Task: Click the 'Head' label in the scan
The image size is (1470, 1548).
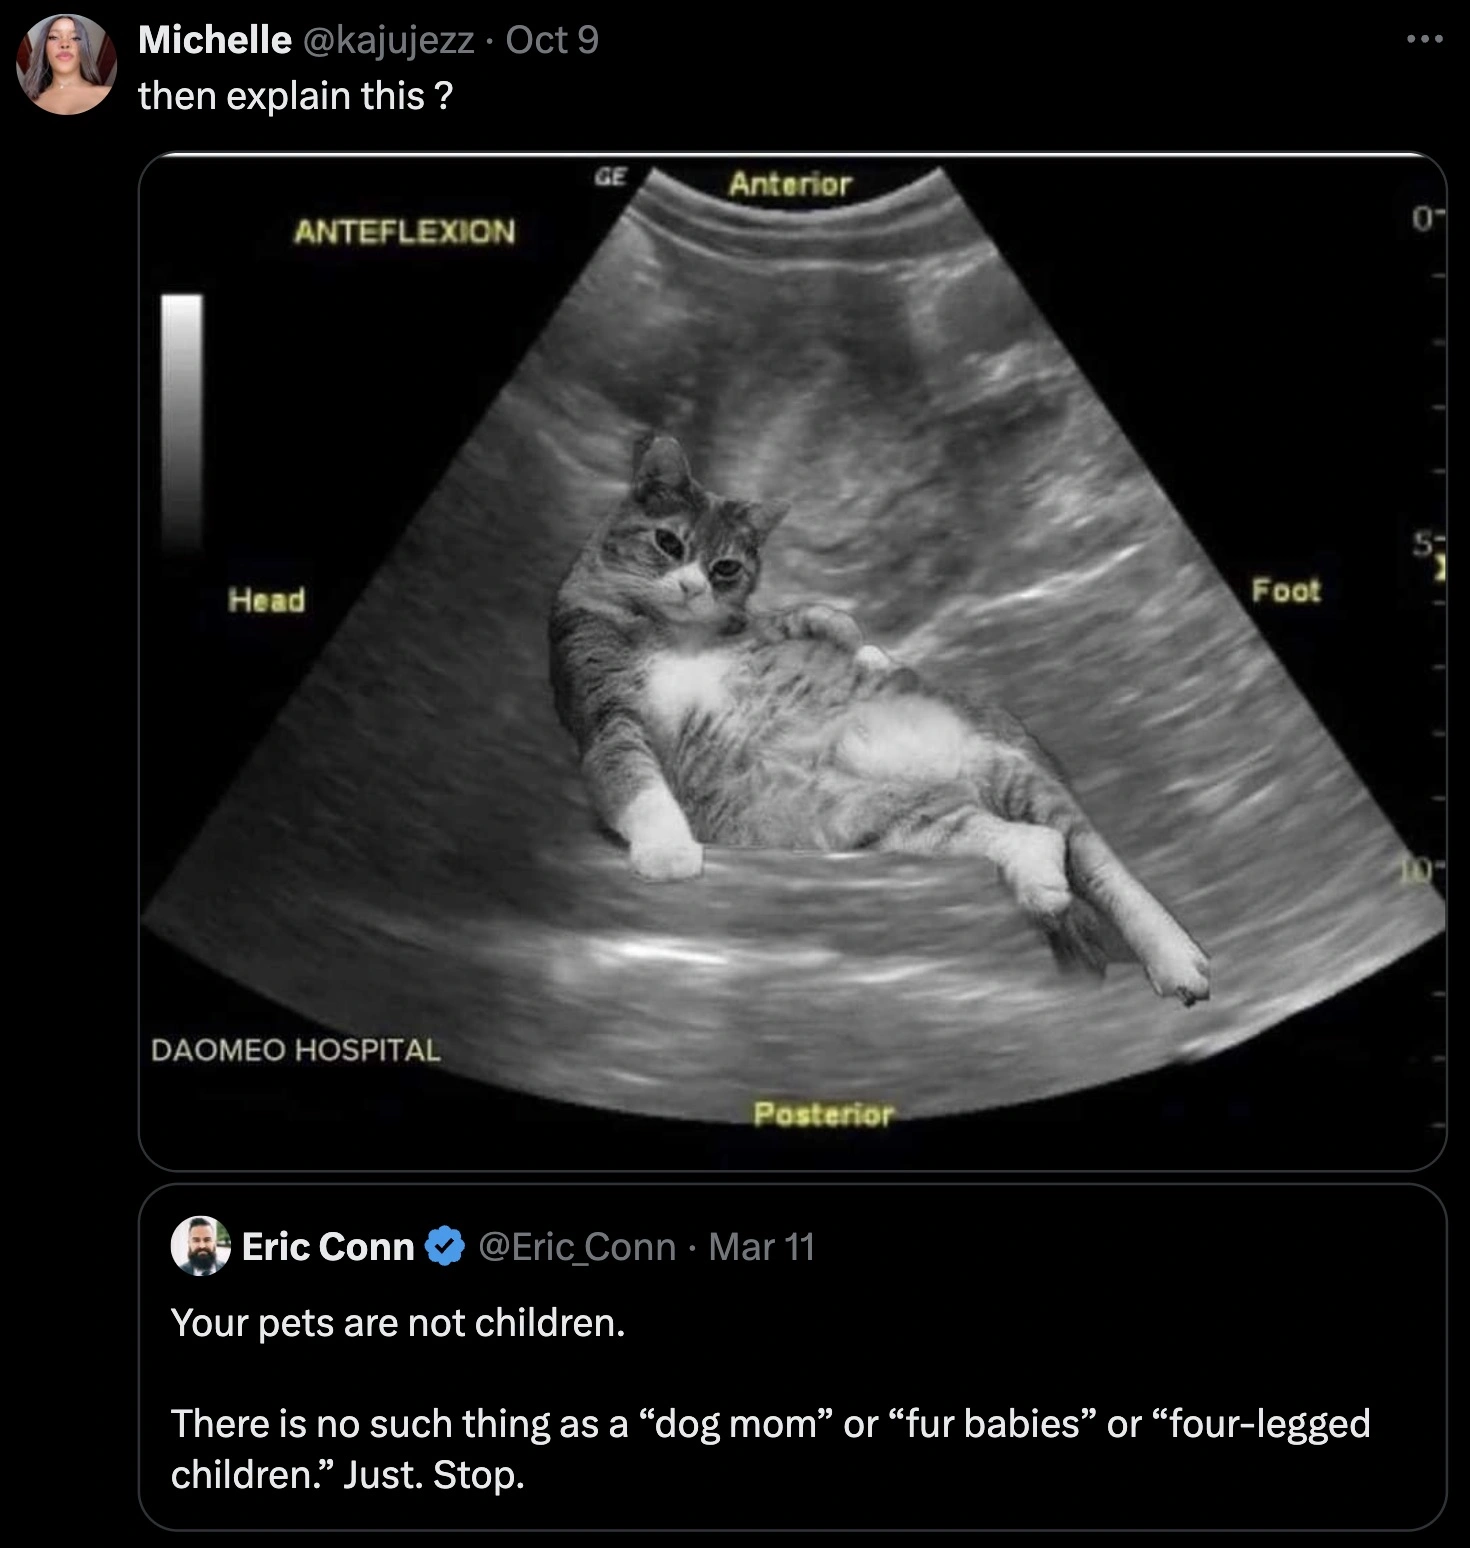Action: (268, 601)
